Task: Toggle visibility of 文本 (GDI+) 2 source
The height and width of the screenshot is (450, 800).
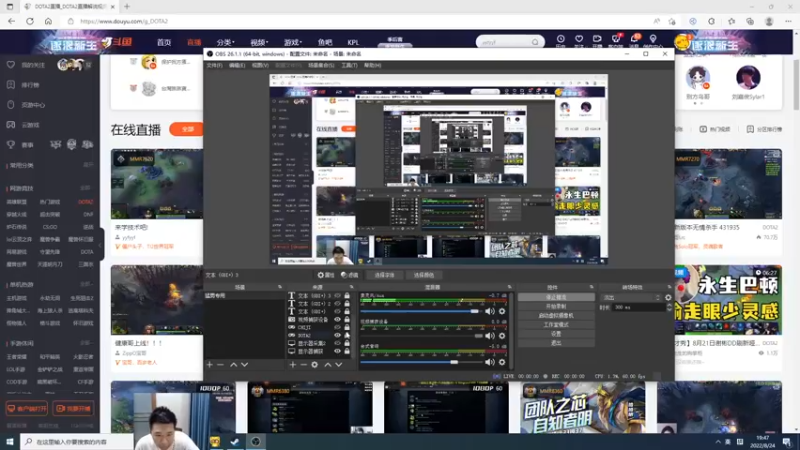Action: 337,304
